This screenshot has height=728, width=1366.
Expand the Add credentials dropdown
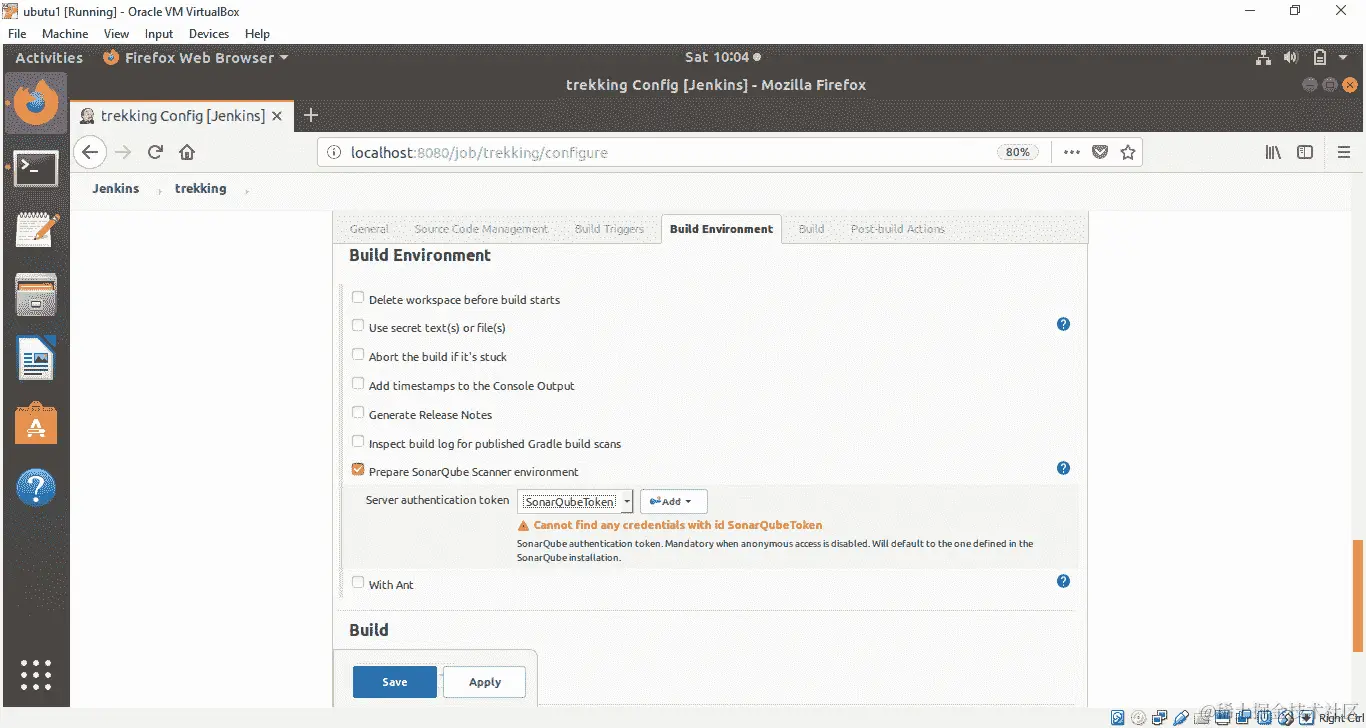[672, 501]
